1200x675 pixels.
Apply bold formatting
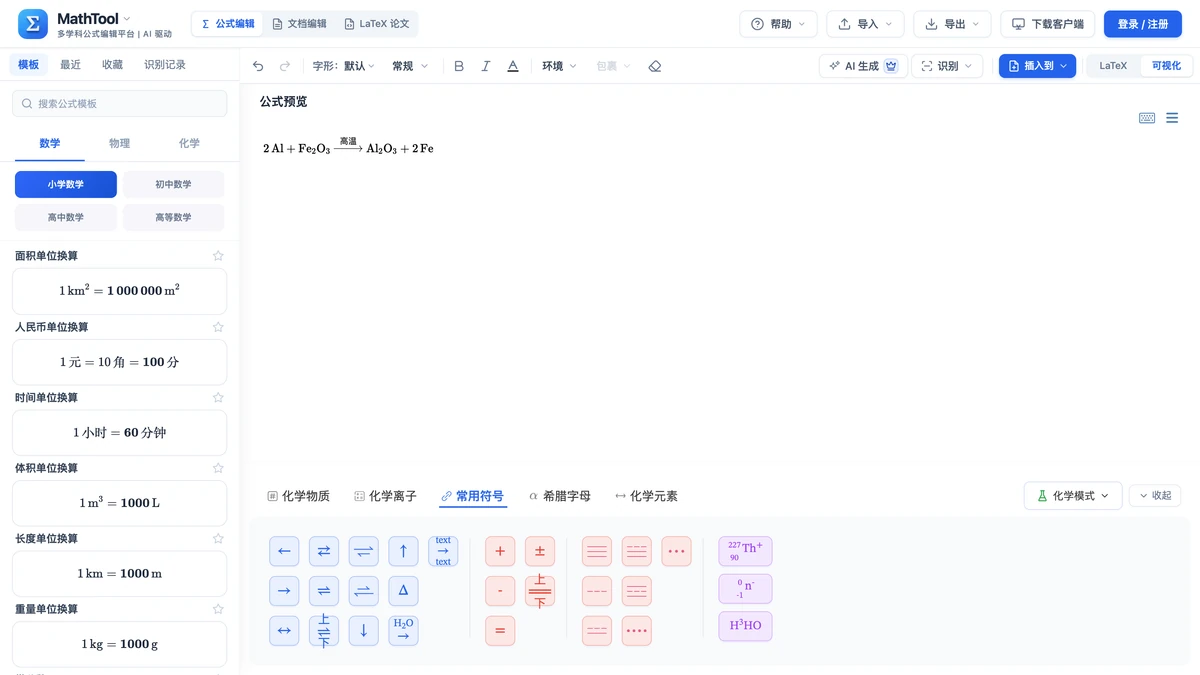459,66
